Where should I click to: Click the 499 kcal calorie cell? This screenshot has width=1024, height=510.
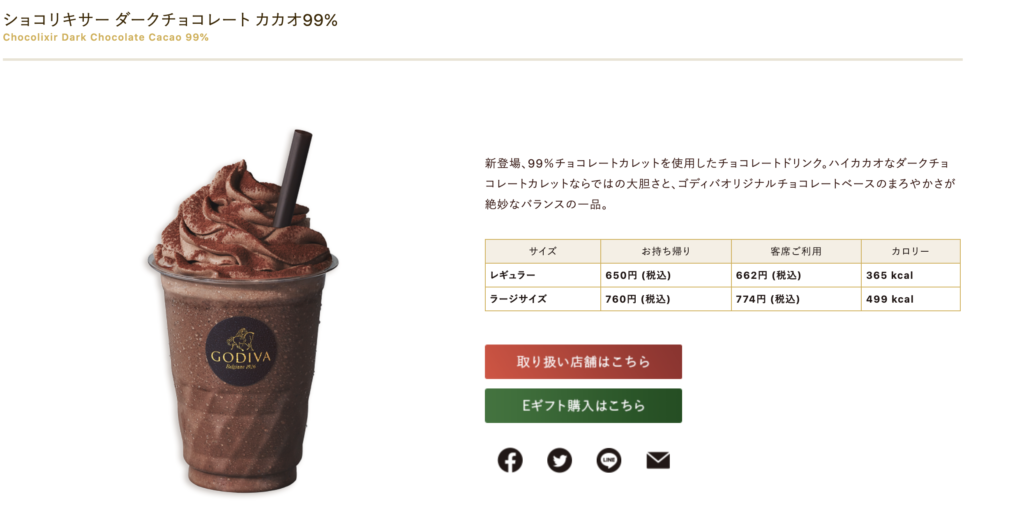910,299
